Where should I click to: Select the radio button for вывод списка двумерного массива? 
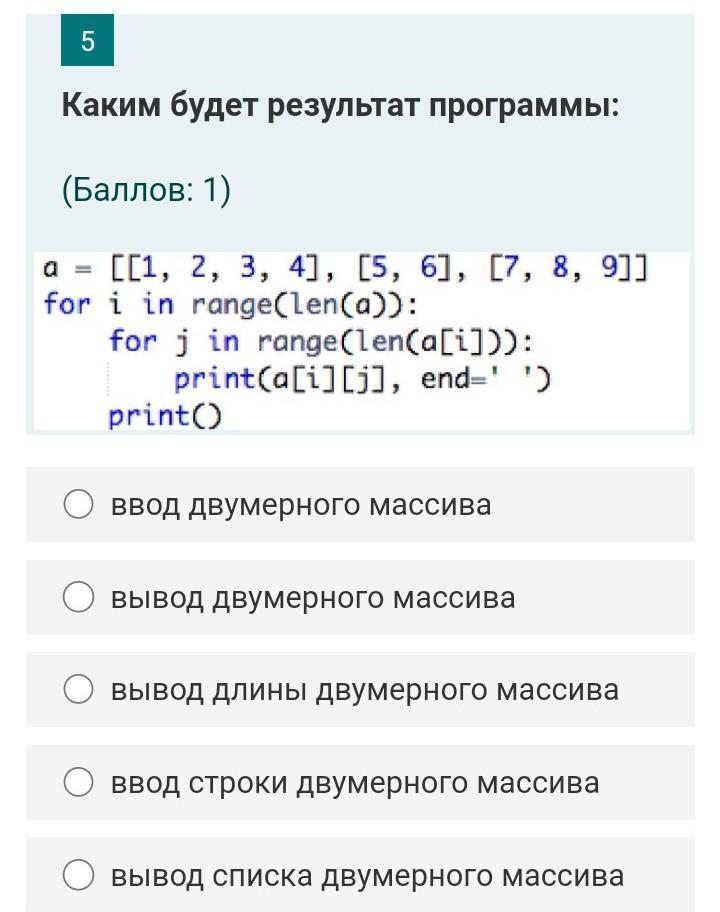(x=79, y=875)
